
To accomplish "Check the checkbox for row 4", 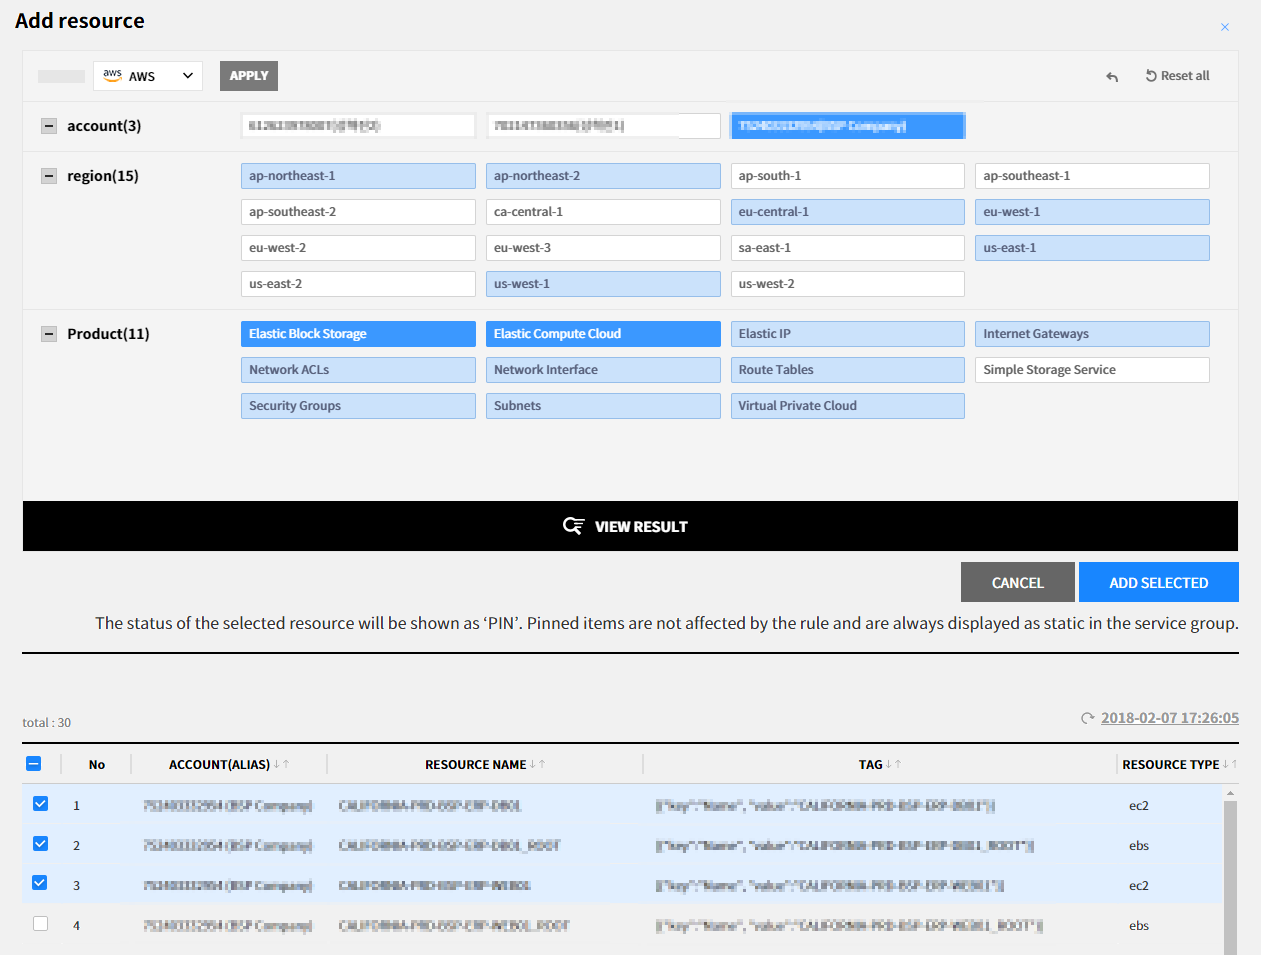I will click(x=41, y=924).
